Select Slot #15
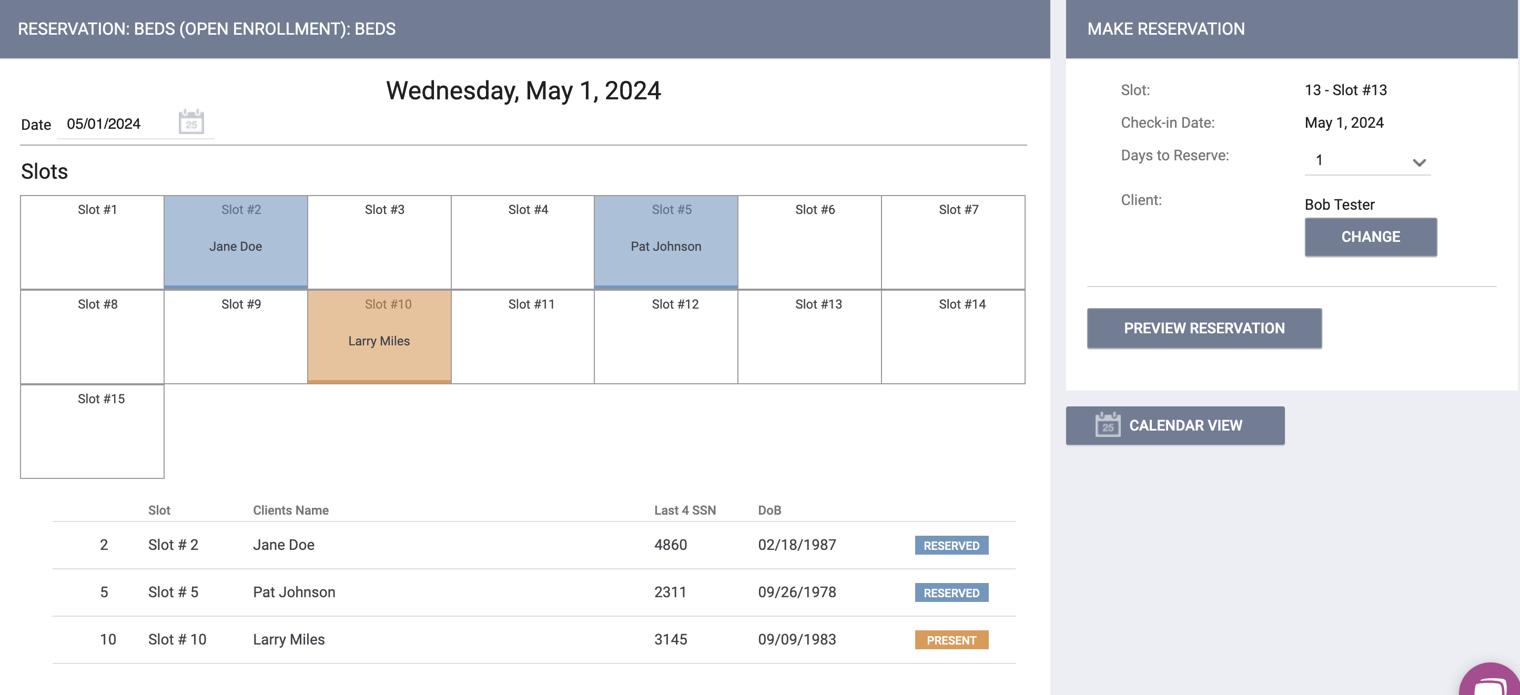Screen dimensions: 1520x695 (92, 431)
